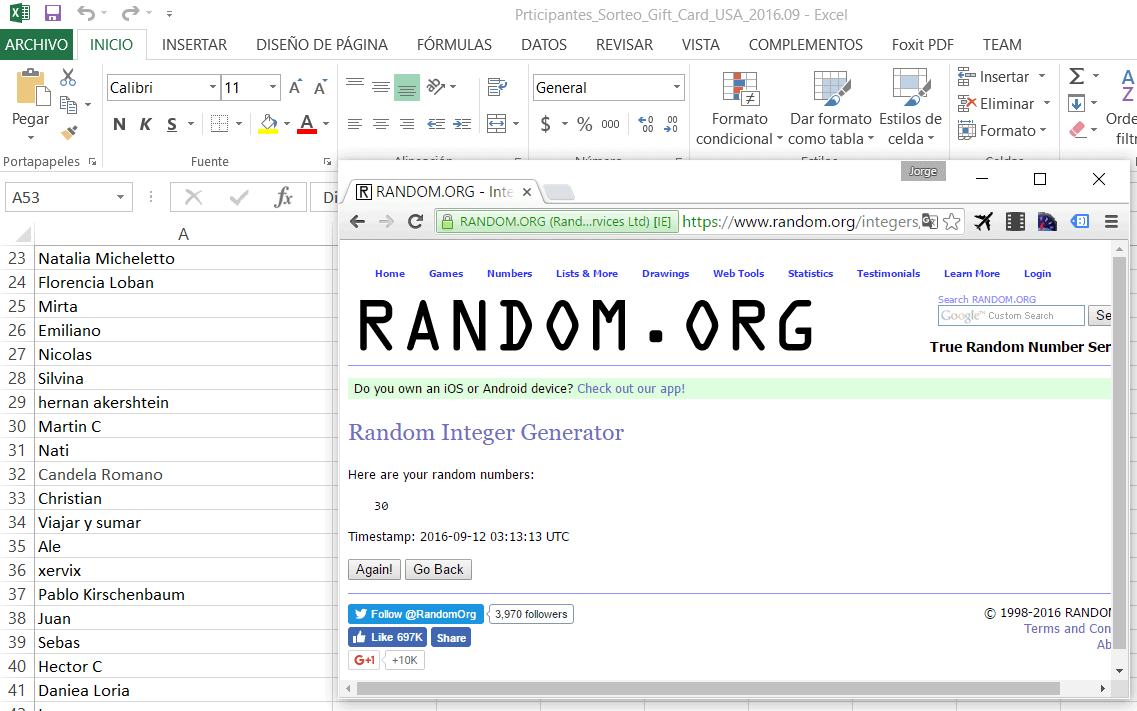The width and height of the screenshot is (1137, 711).
Task: Switch to REVISAR ribbon tab
Action: coord(624,45)
